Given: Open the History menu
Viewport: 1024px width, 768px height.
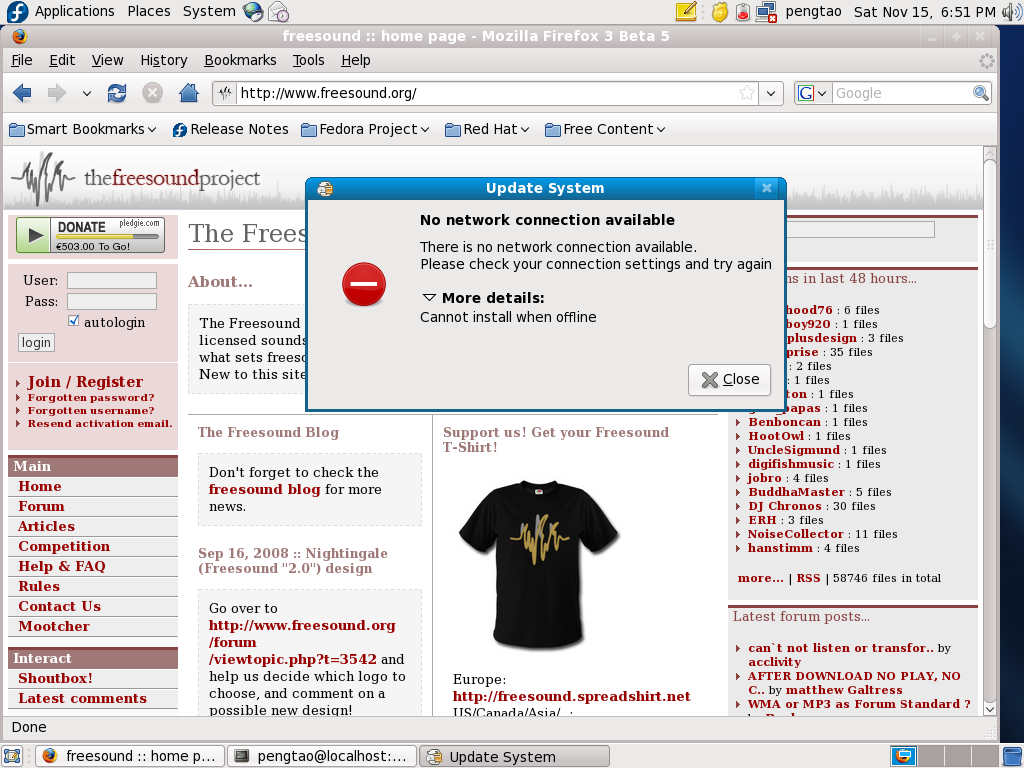Looking at the screenshot, I should tap(164, 60).
